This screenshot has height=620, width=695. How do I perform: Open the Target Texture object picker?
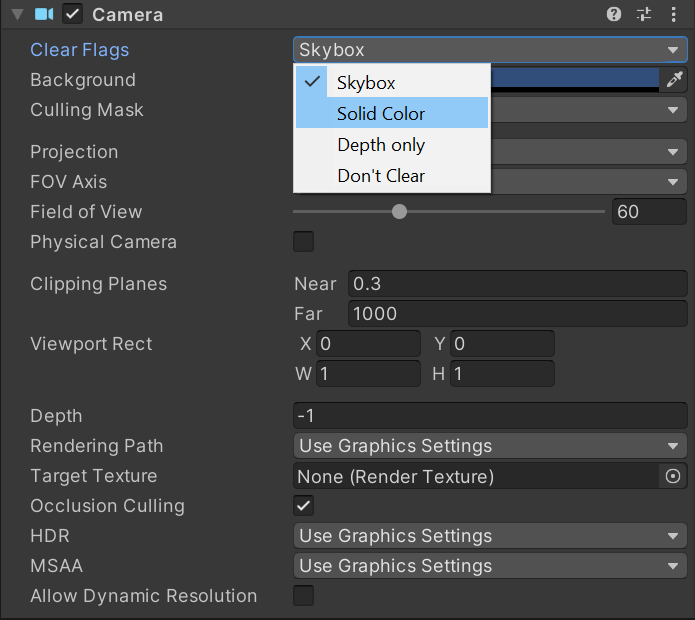[x=673, y=476]
